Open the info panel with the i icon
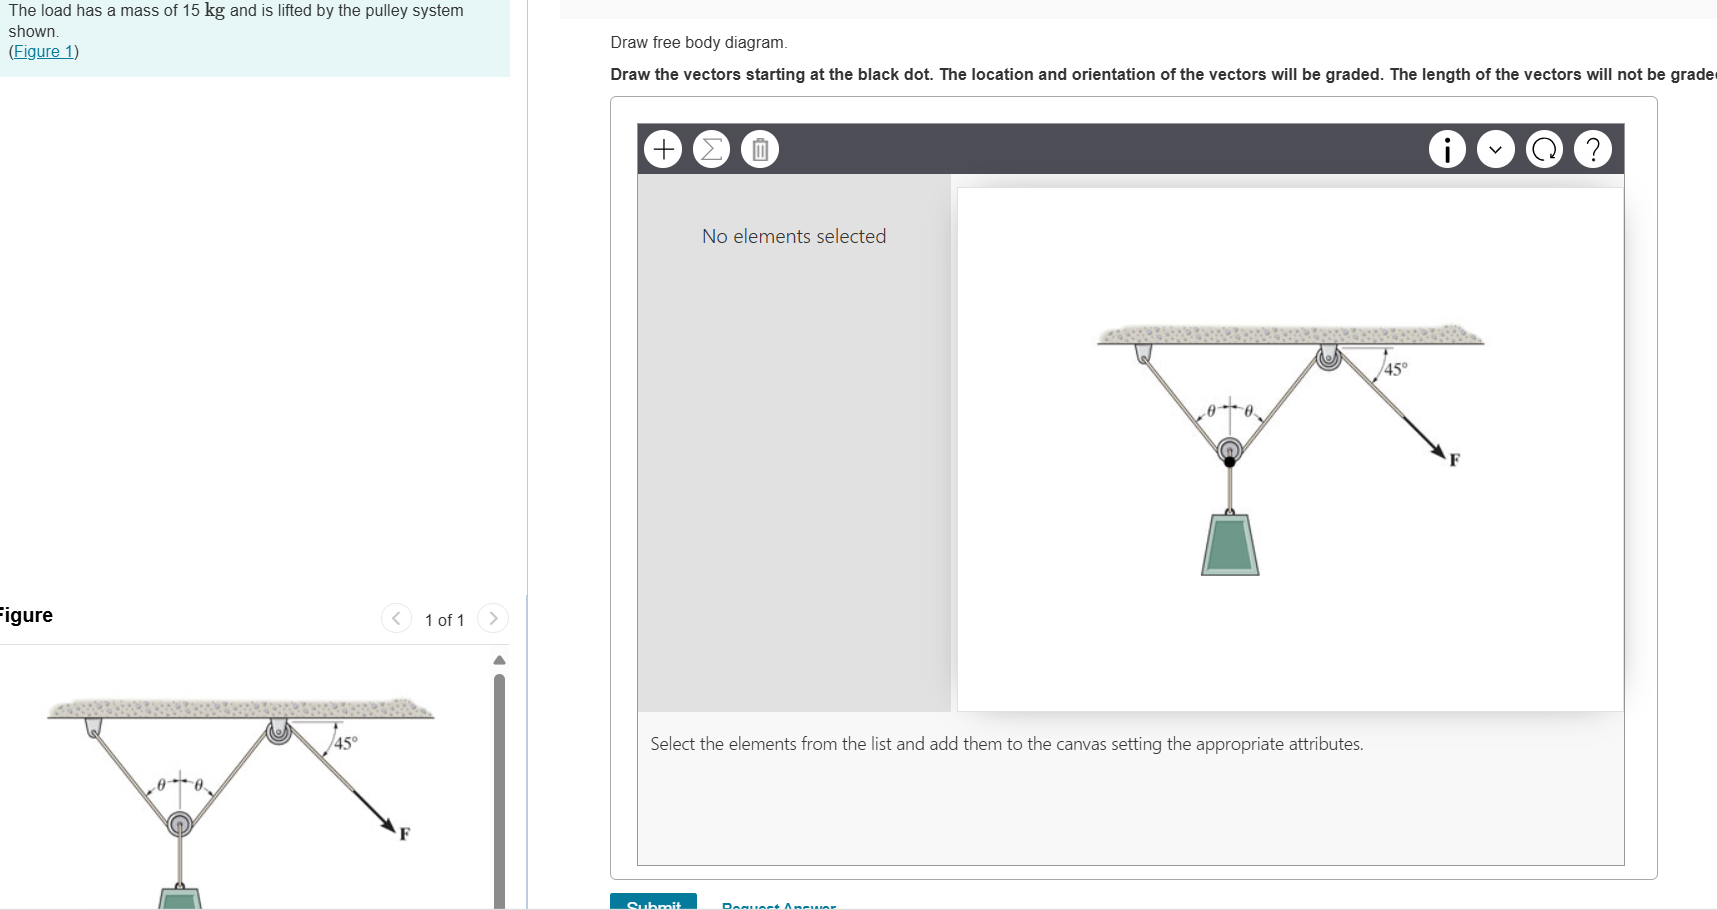The image size is (1717, 910). click(1447, 148)
